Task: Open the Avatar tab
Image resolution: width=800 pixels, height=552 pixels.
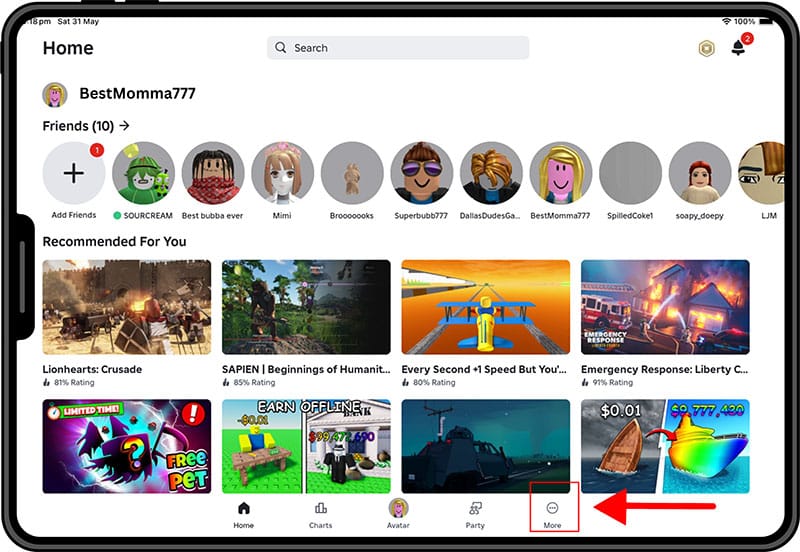Action: [x=398, y=515]
